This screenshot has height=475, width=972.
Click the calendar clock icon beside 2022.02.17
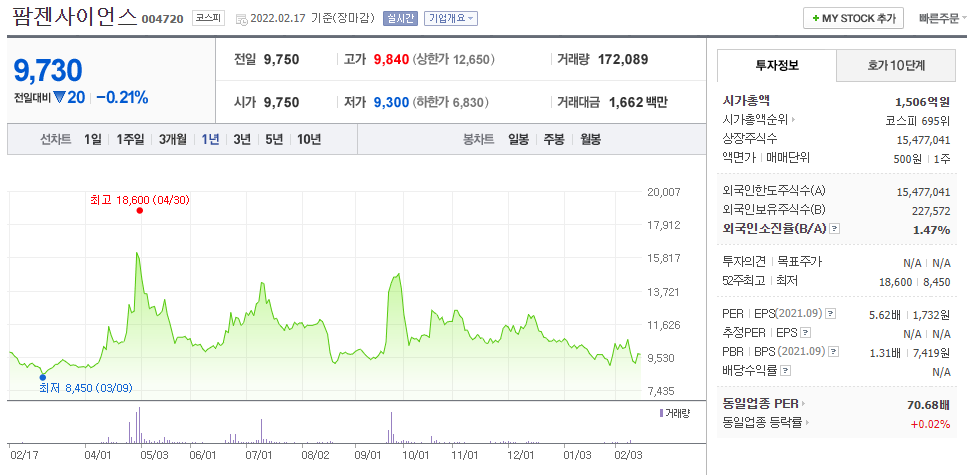pos(241,19)
